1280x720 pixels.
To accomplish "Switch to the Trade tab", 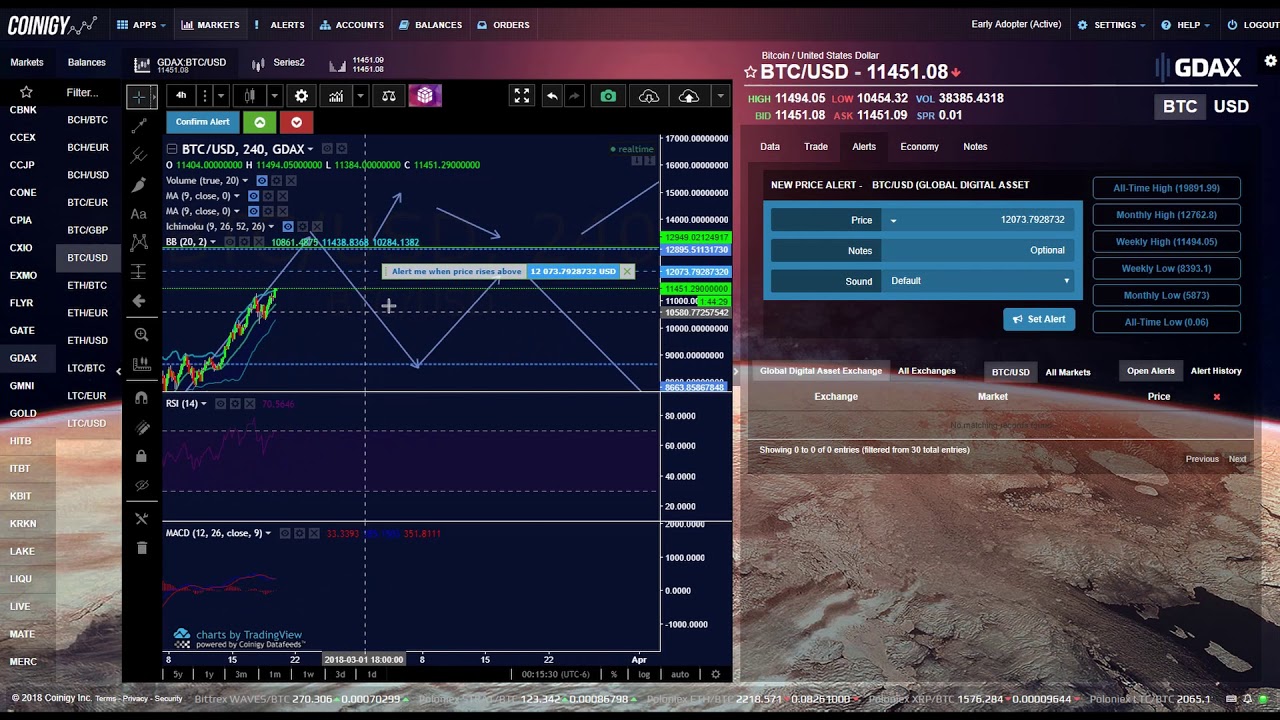I will pyautogui.click(x=816, y=147).
